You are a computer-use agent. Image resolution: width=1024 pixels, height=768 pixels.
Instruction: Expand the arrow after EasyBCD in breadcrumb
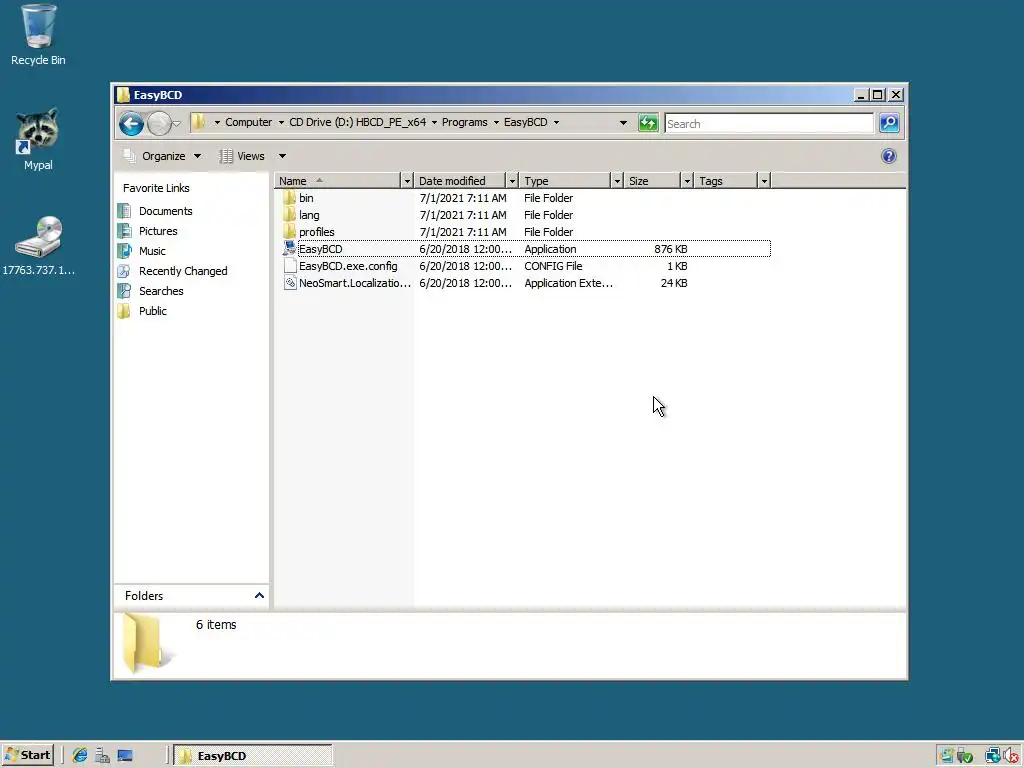[x=556, y=123]
